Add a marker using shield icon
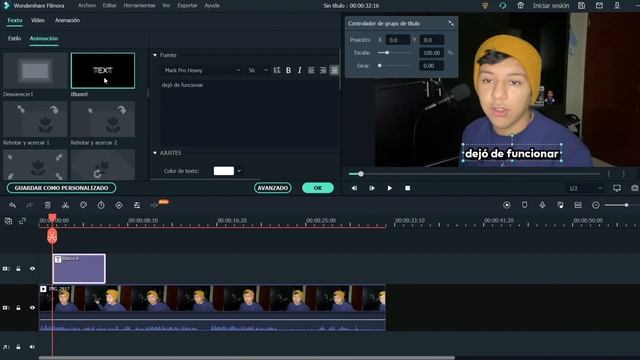The width and height of the screenshot is (640, 360). click(524, 205)
